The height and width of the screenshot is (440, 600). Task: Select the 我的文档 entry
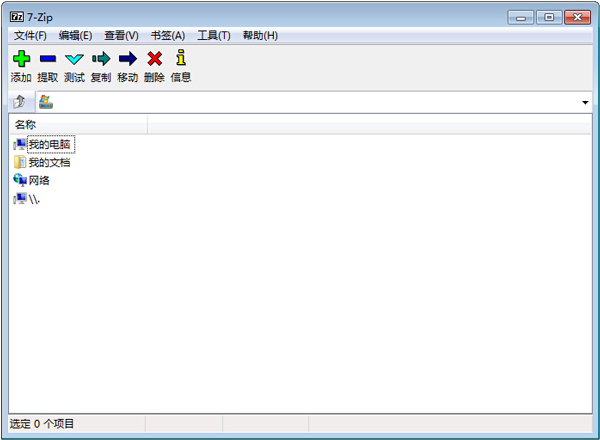[x=49, y=163]
